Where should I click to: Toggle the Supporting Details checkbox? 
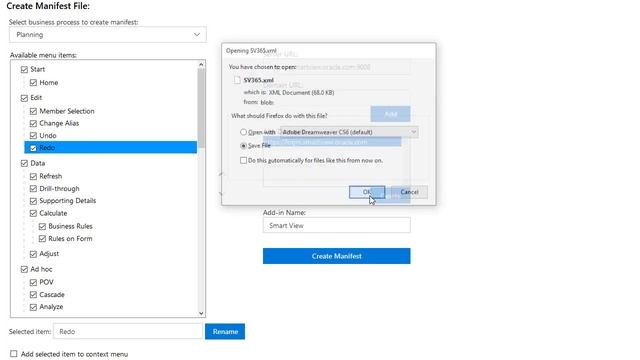click(x=33, y=201)
